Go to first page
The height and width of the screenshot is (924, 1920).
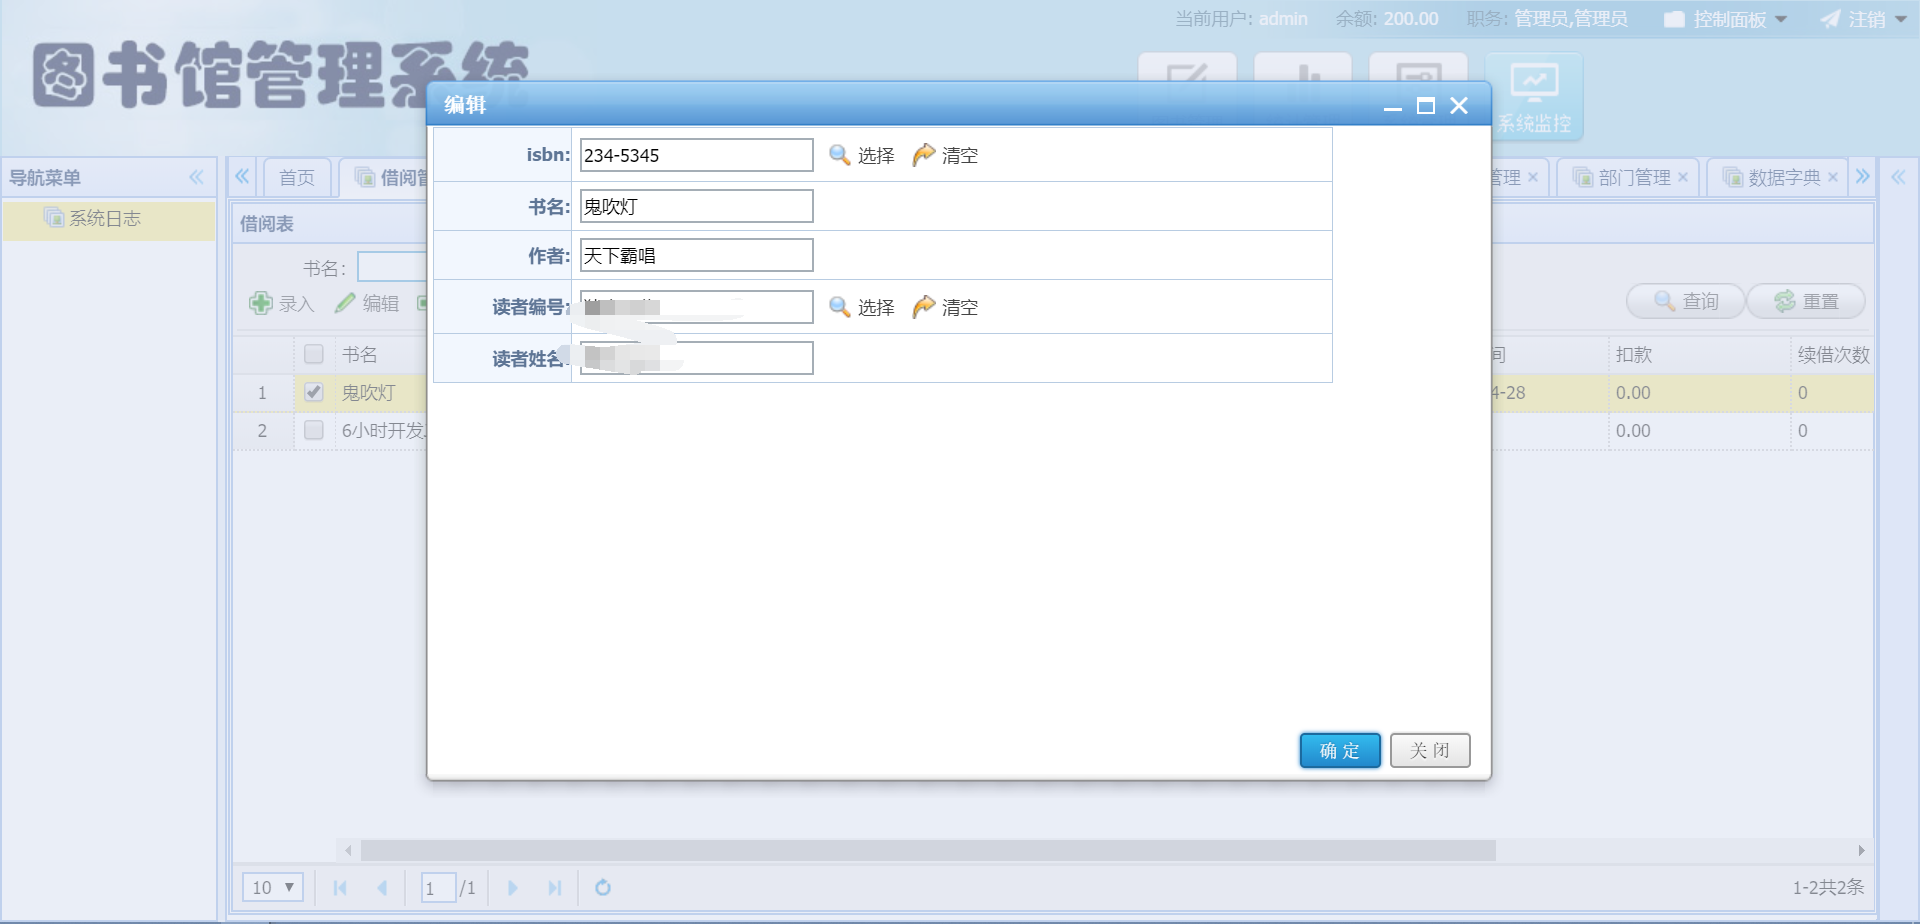340,887
